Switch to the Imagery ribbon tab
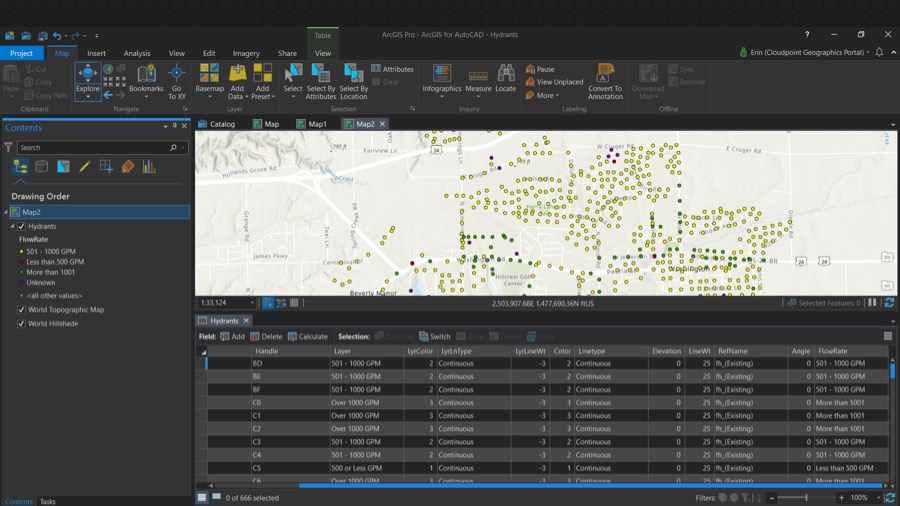 [246, 53]
